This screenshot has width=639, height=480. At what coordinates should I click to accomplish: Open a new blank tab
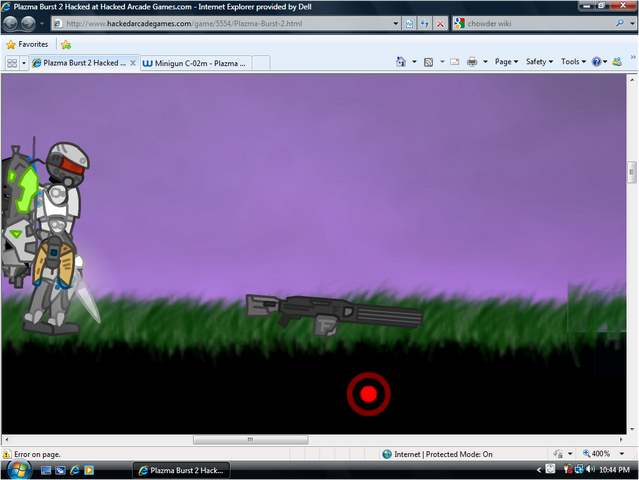point(261,63)
